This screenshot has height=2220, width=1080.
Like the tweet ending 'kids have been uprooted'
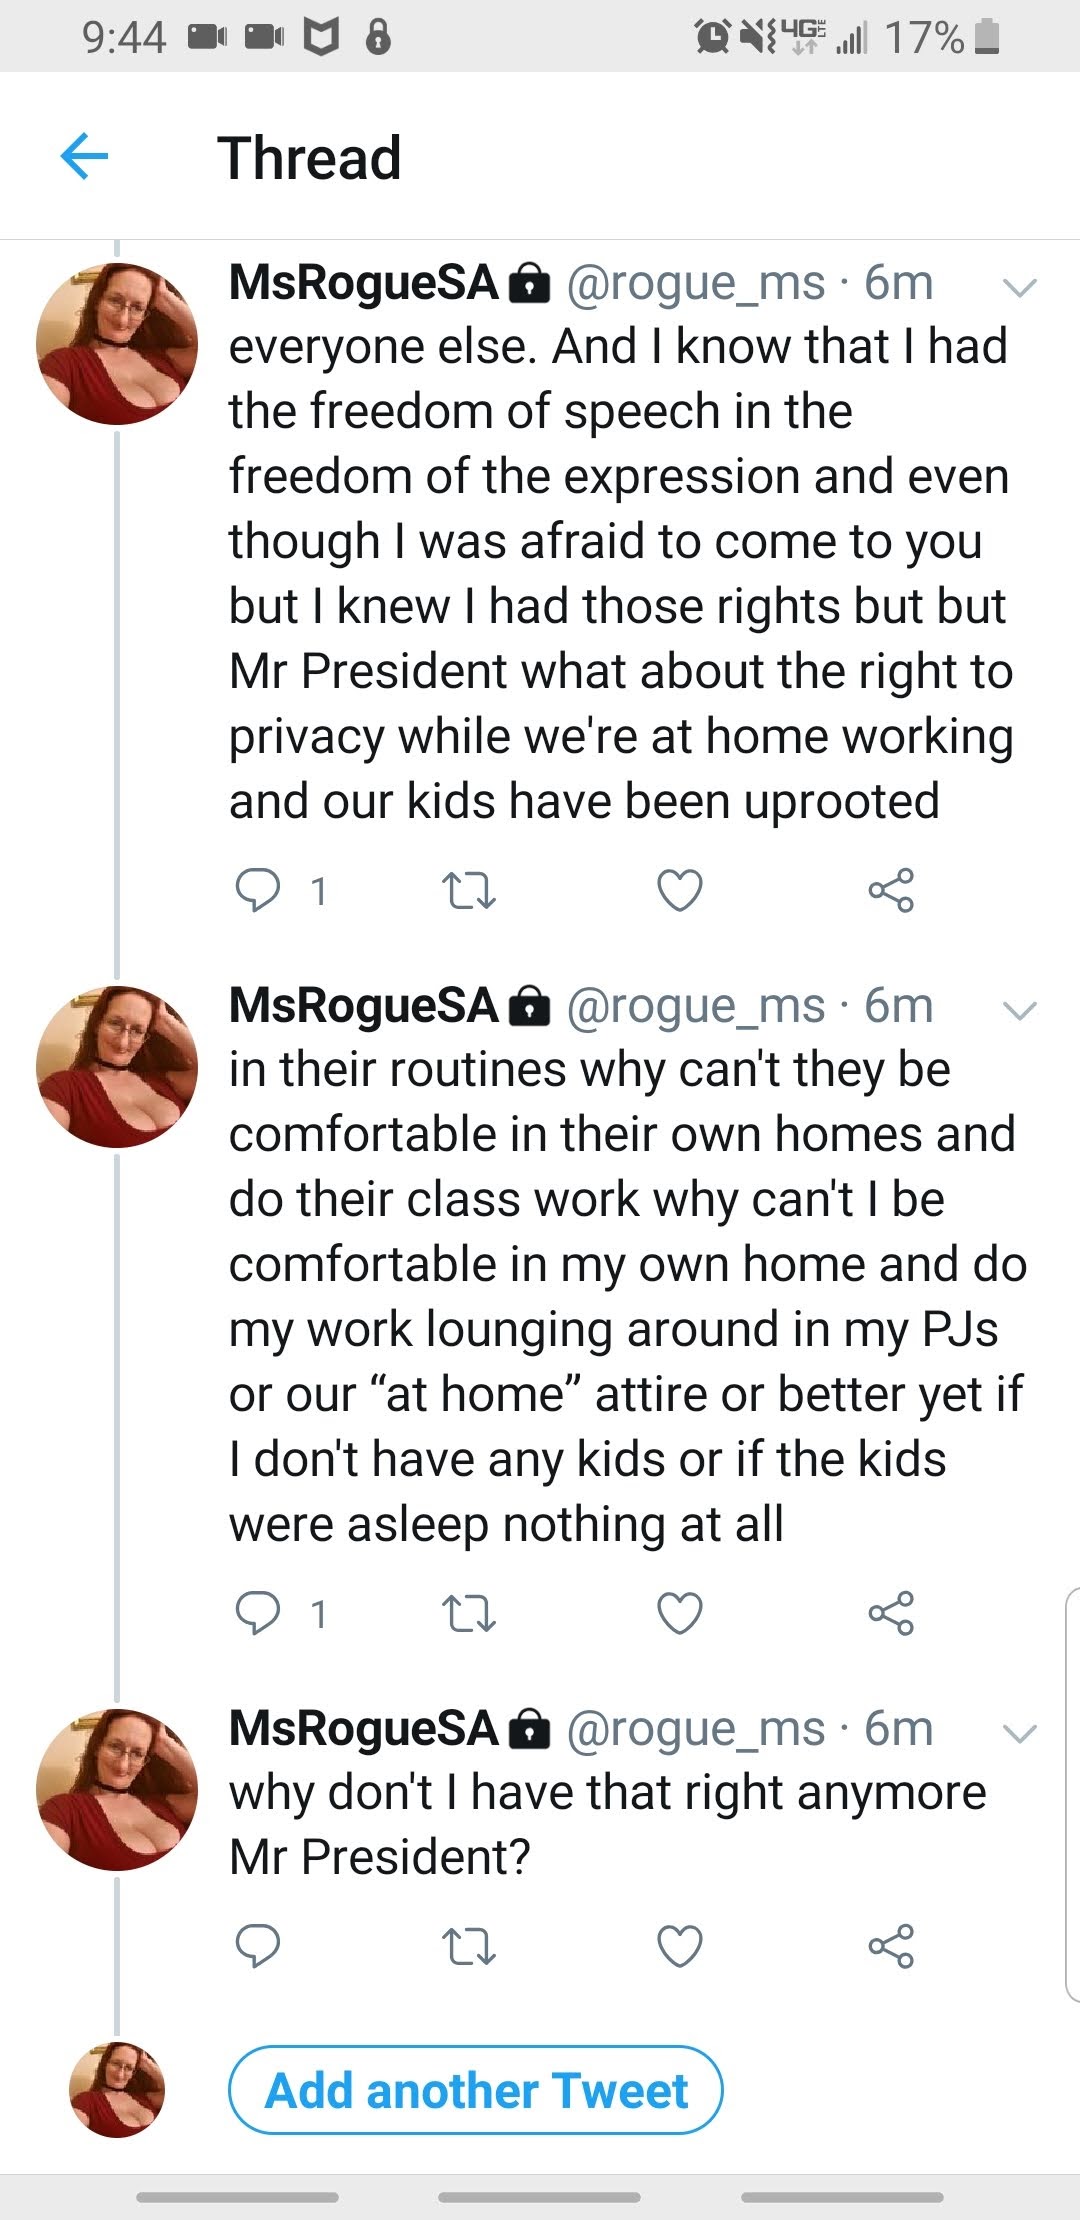[x=680, y=890]
